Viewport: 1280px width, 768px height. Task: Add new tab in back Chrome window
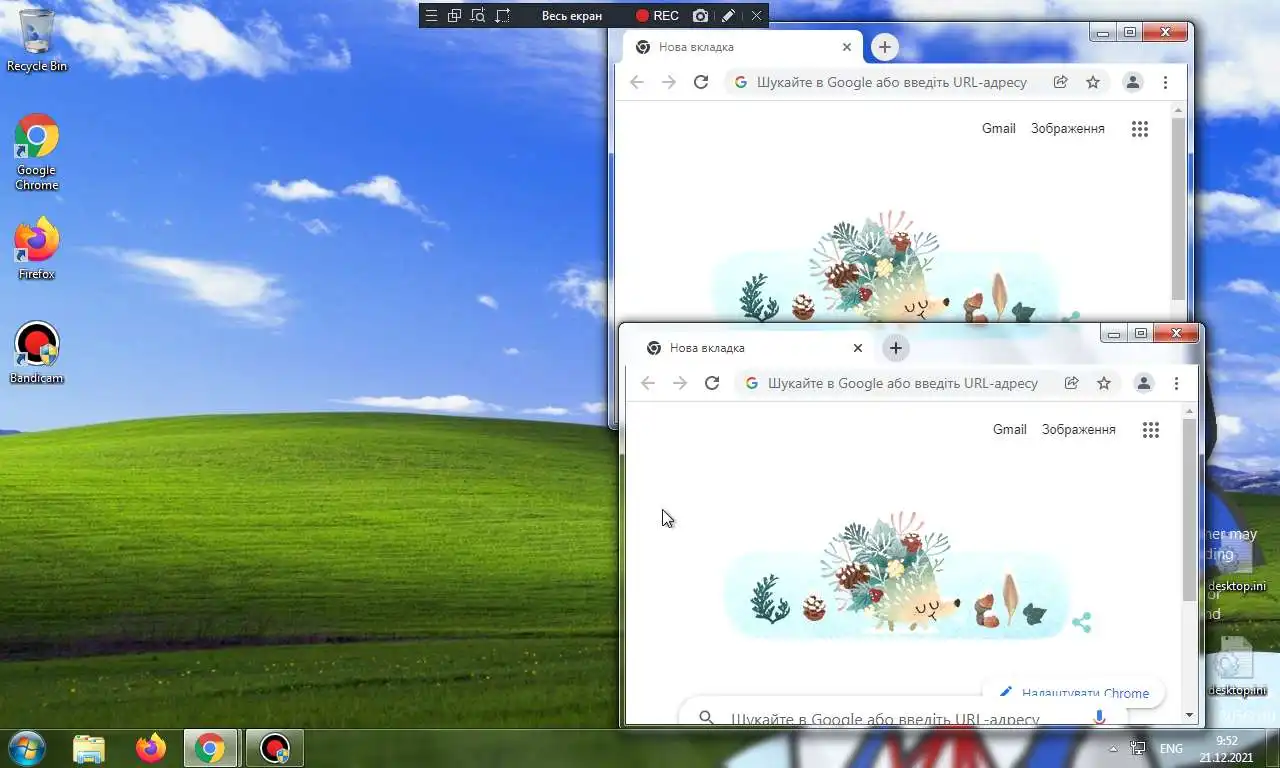884,47
